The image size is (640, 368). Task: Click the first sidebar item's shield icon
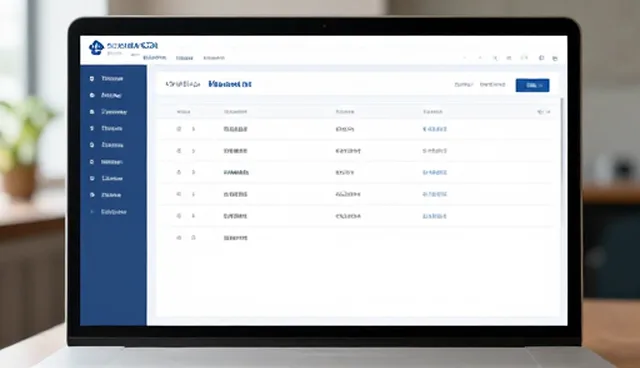(92, 78)
